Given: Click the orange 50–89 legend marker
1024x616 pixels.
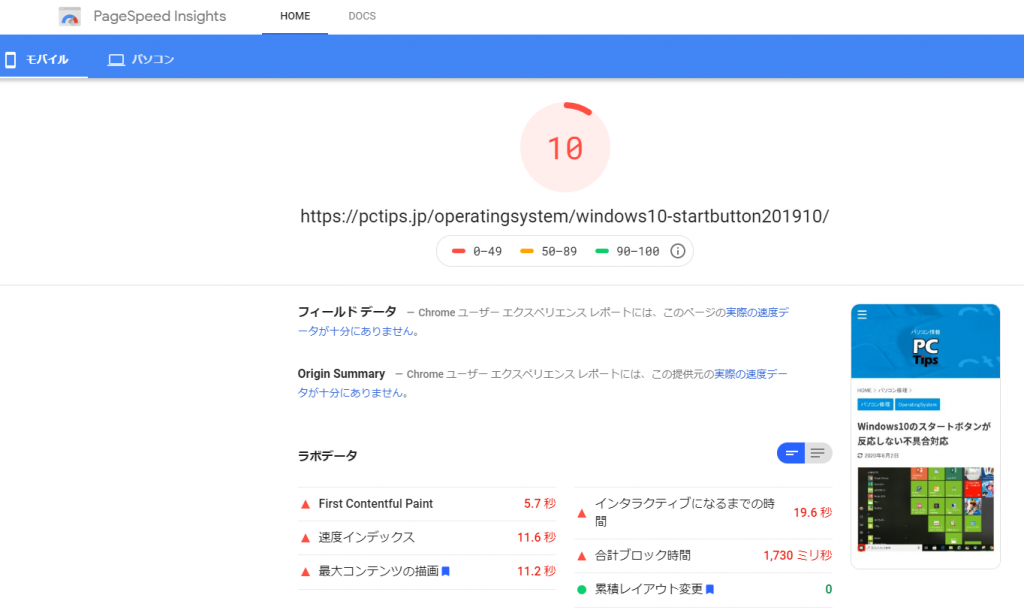Looking at the screenshot, I should tap(527, 251).
